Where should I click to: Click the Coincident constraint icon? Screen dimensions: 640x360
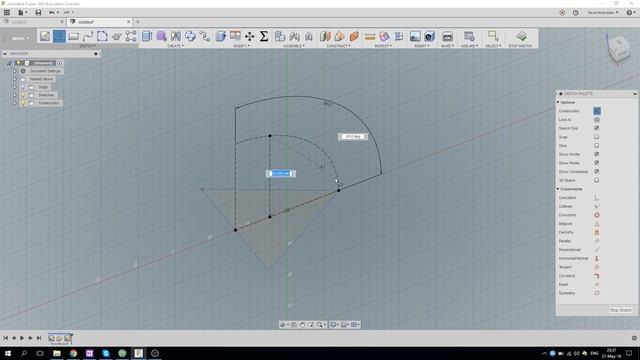click(597, 198)
